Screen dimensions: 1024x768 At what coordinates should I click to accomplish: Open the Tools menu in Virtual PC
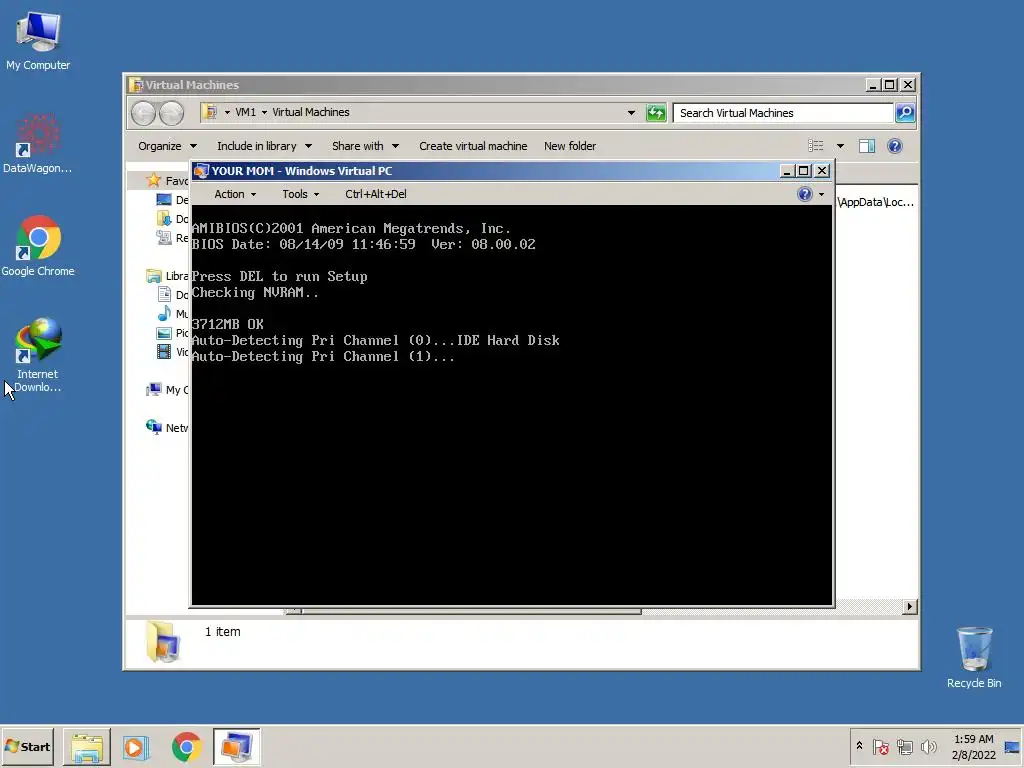300,194
